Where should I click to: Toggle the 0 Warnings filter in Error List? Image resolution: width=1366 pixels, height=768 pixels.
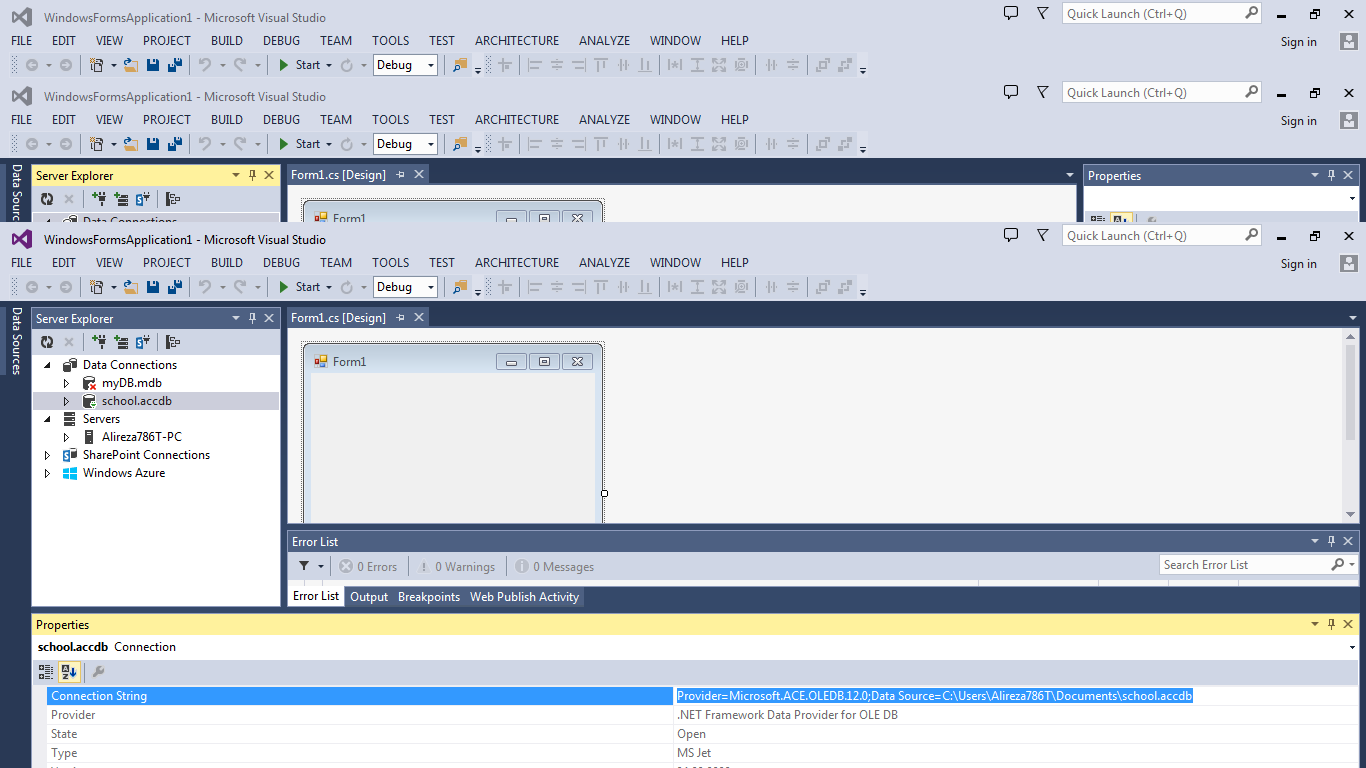click(456, 566)
